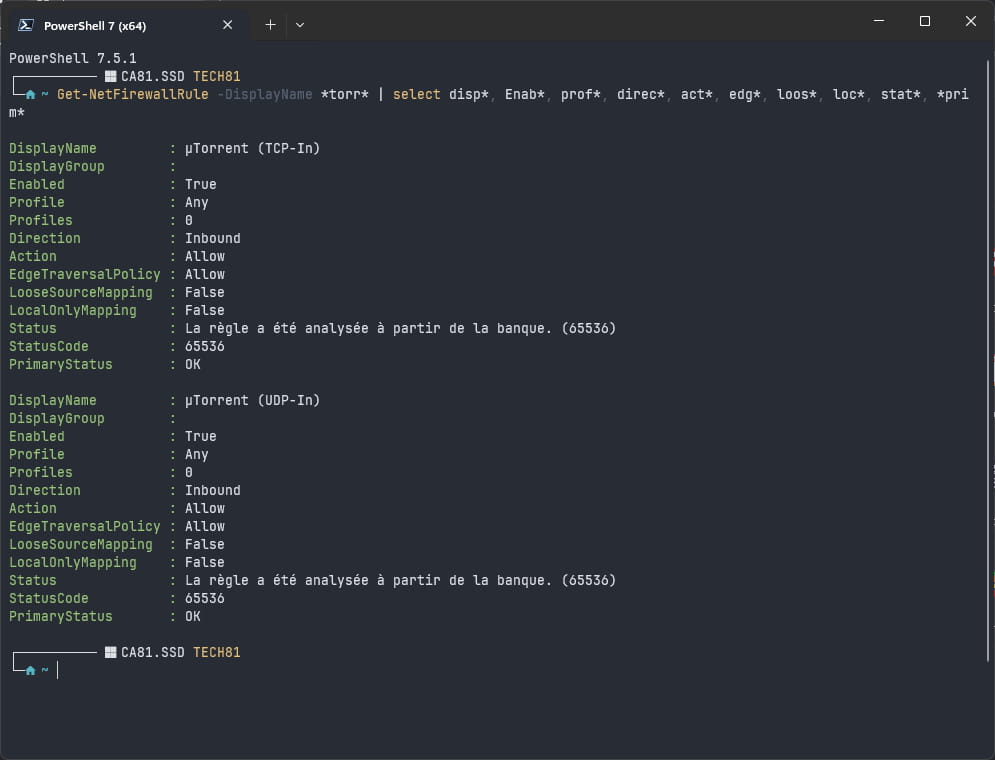Click the first StatusCode value 65536
This screenshot has width=995, height=760.
[x=204, y=346]
